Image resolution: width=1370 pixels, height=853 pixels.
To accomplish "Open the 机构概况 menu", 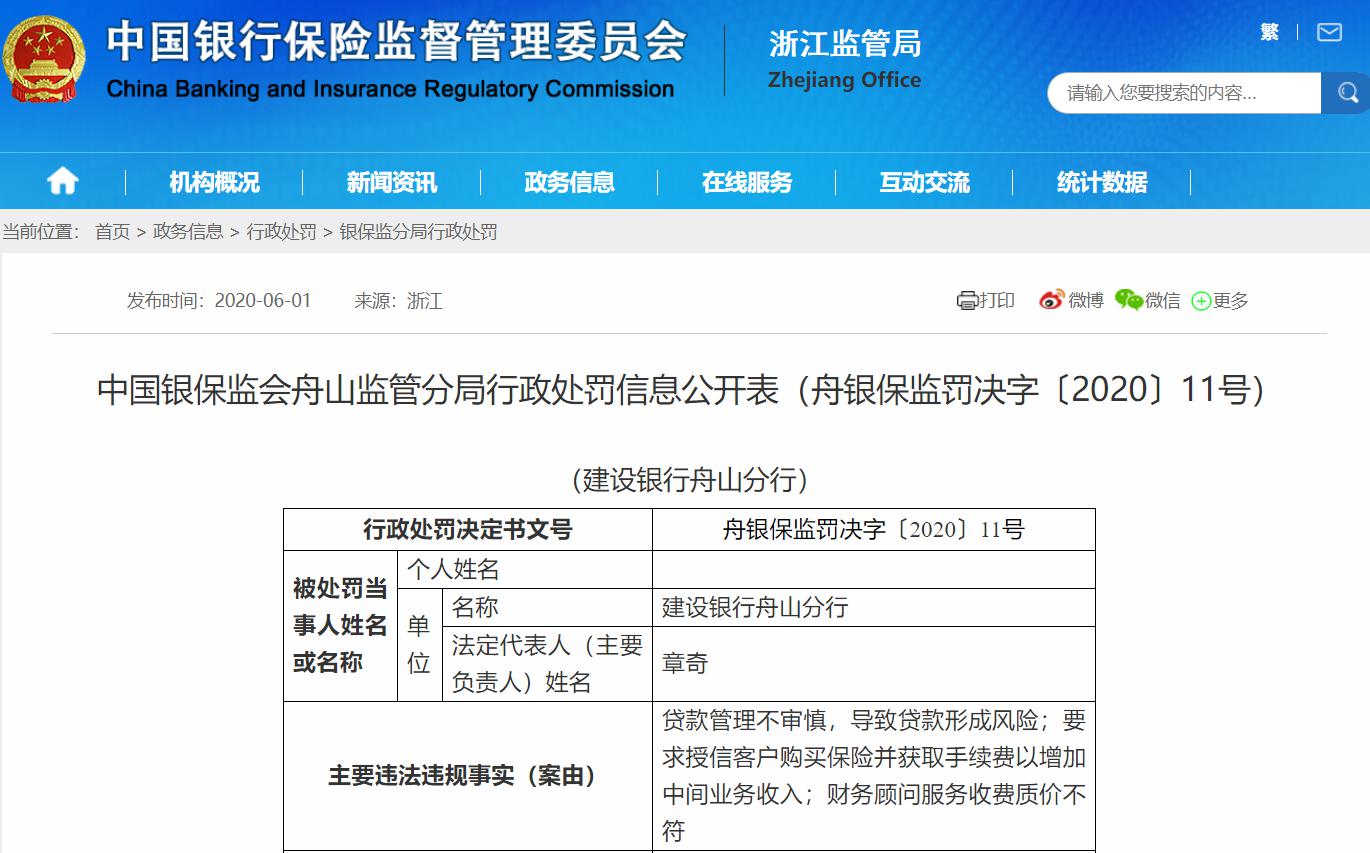I will point(214,182).
